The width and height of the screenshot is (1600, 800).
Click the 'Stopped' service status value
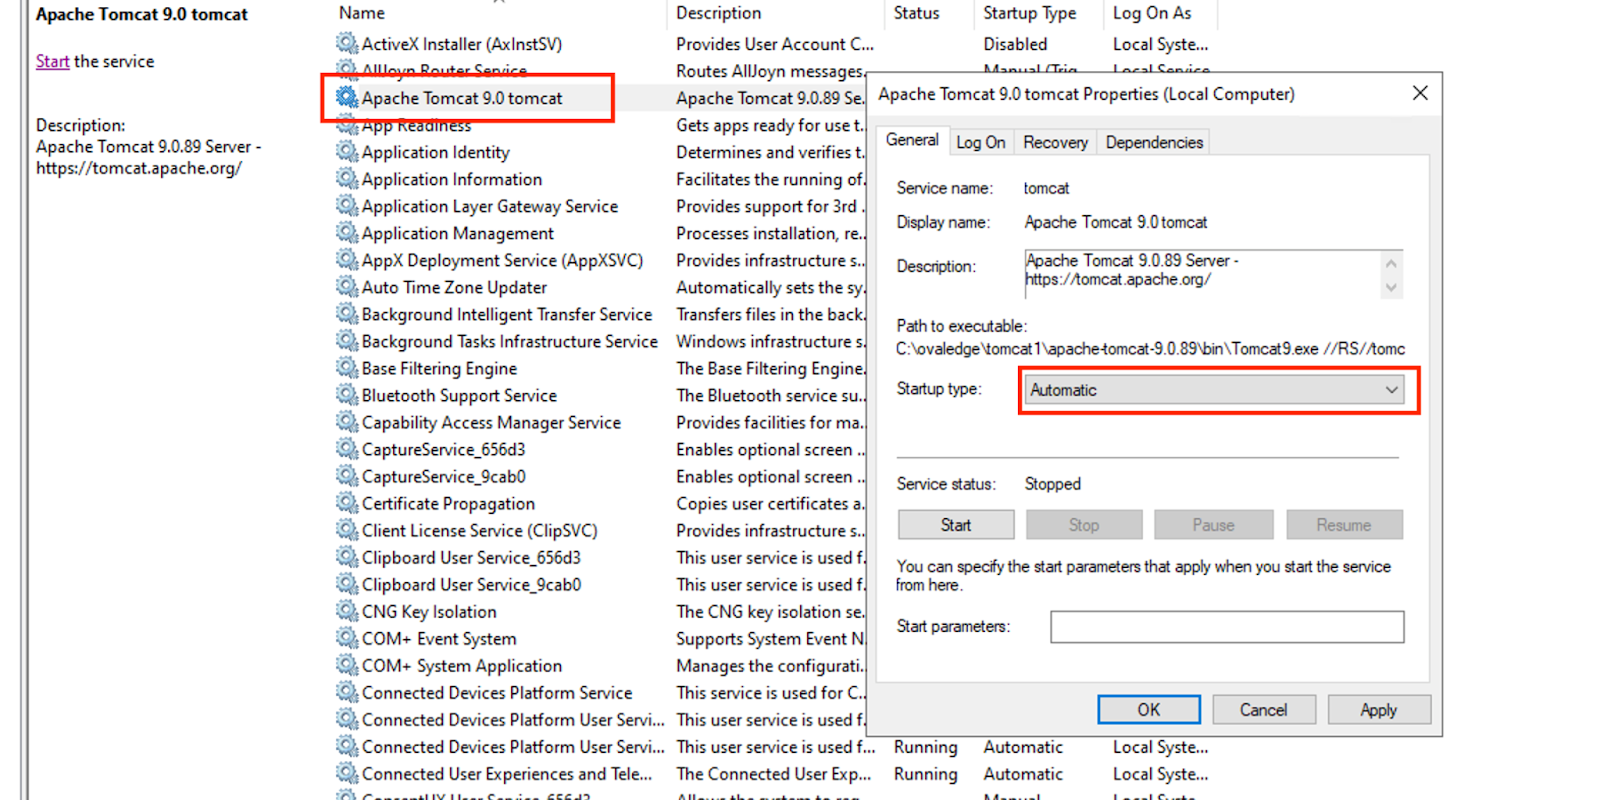[x=1052, y=484]
